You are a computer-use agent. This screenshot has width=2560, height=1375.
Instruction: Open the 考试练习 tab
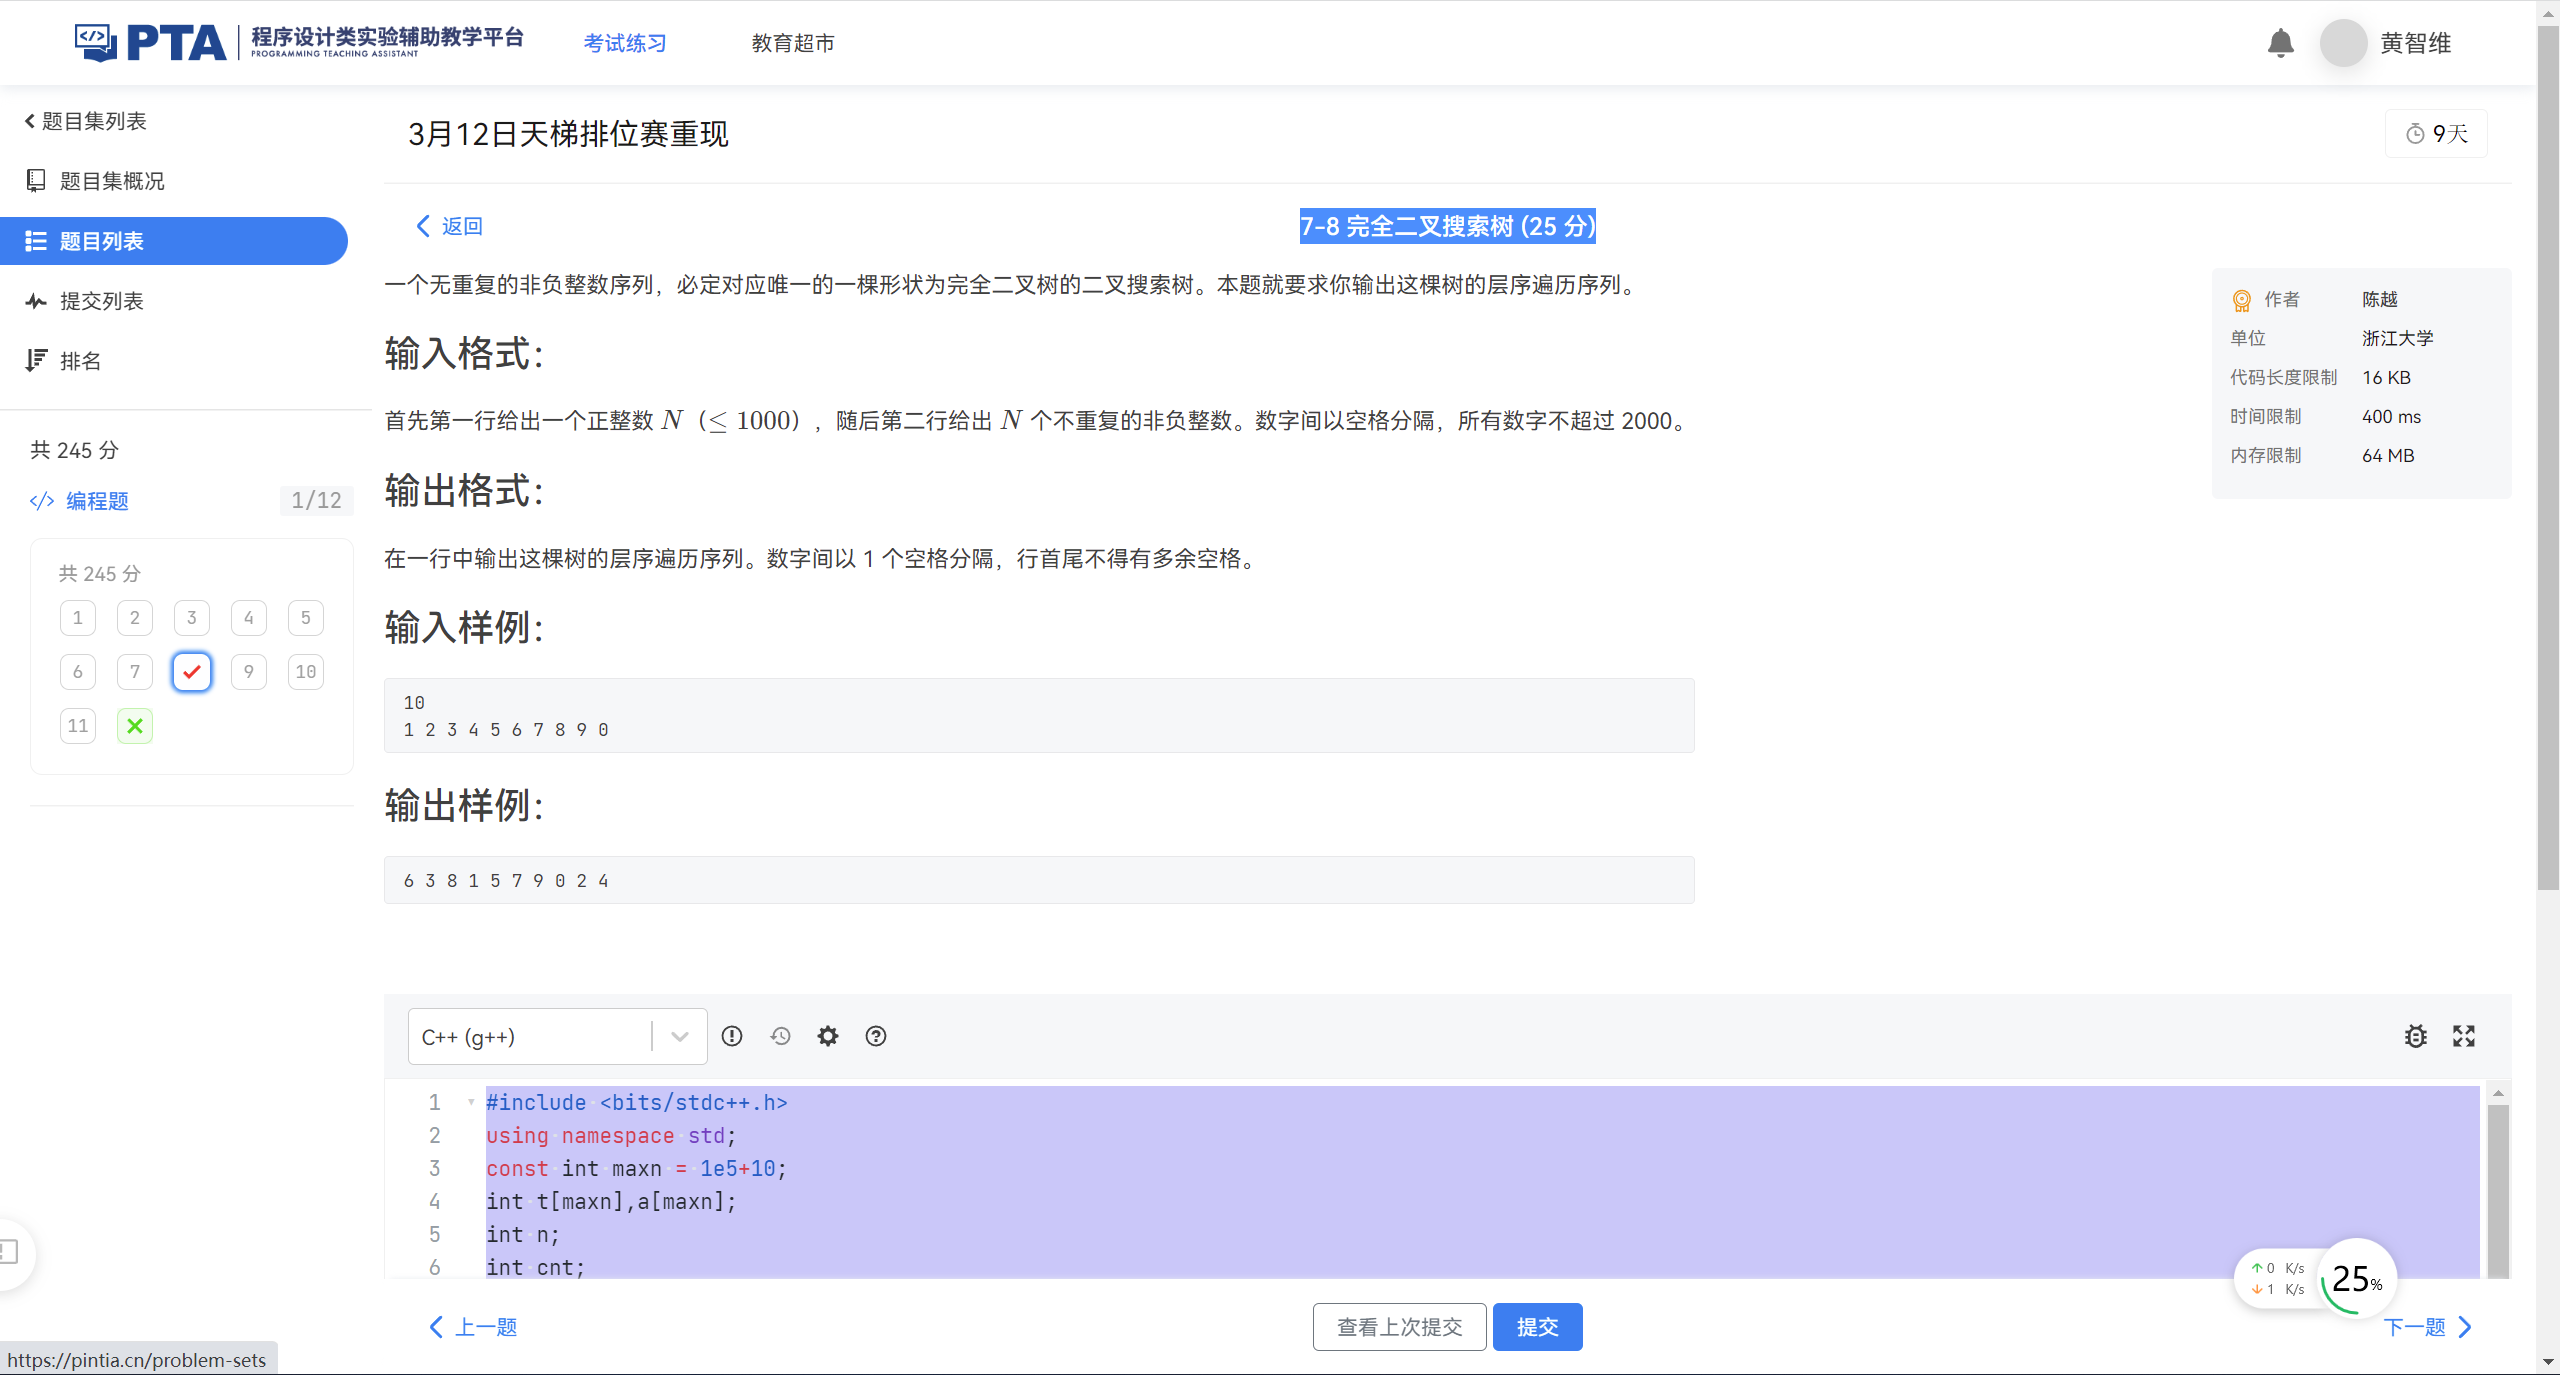pyautogui.click(x=625, y=43)
